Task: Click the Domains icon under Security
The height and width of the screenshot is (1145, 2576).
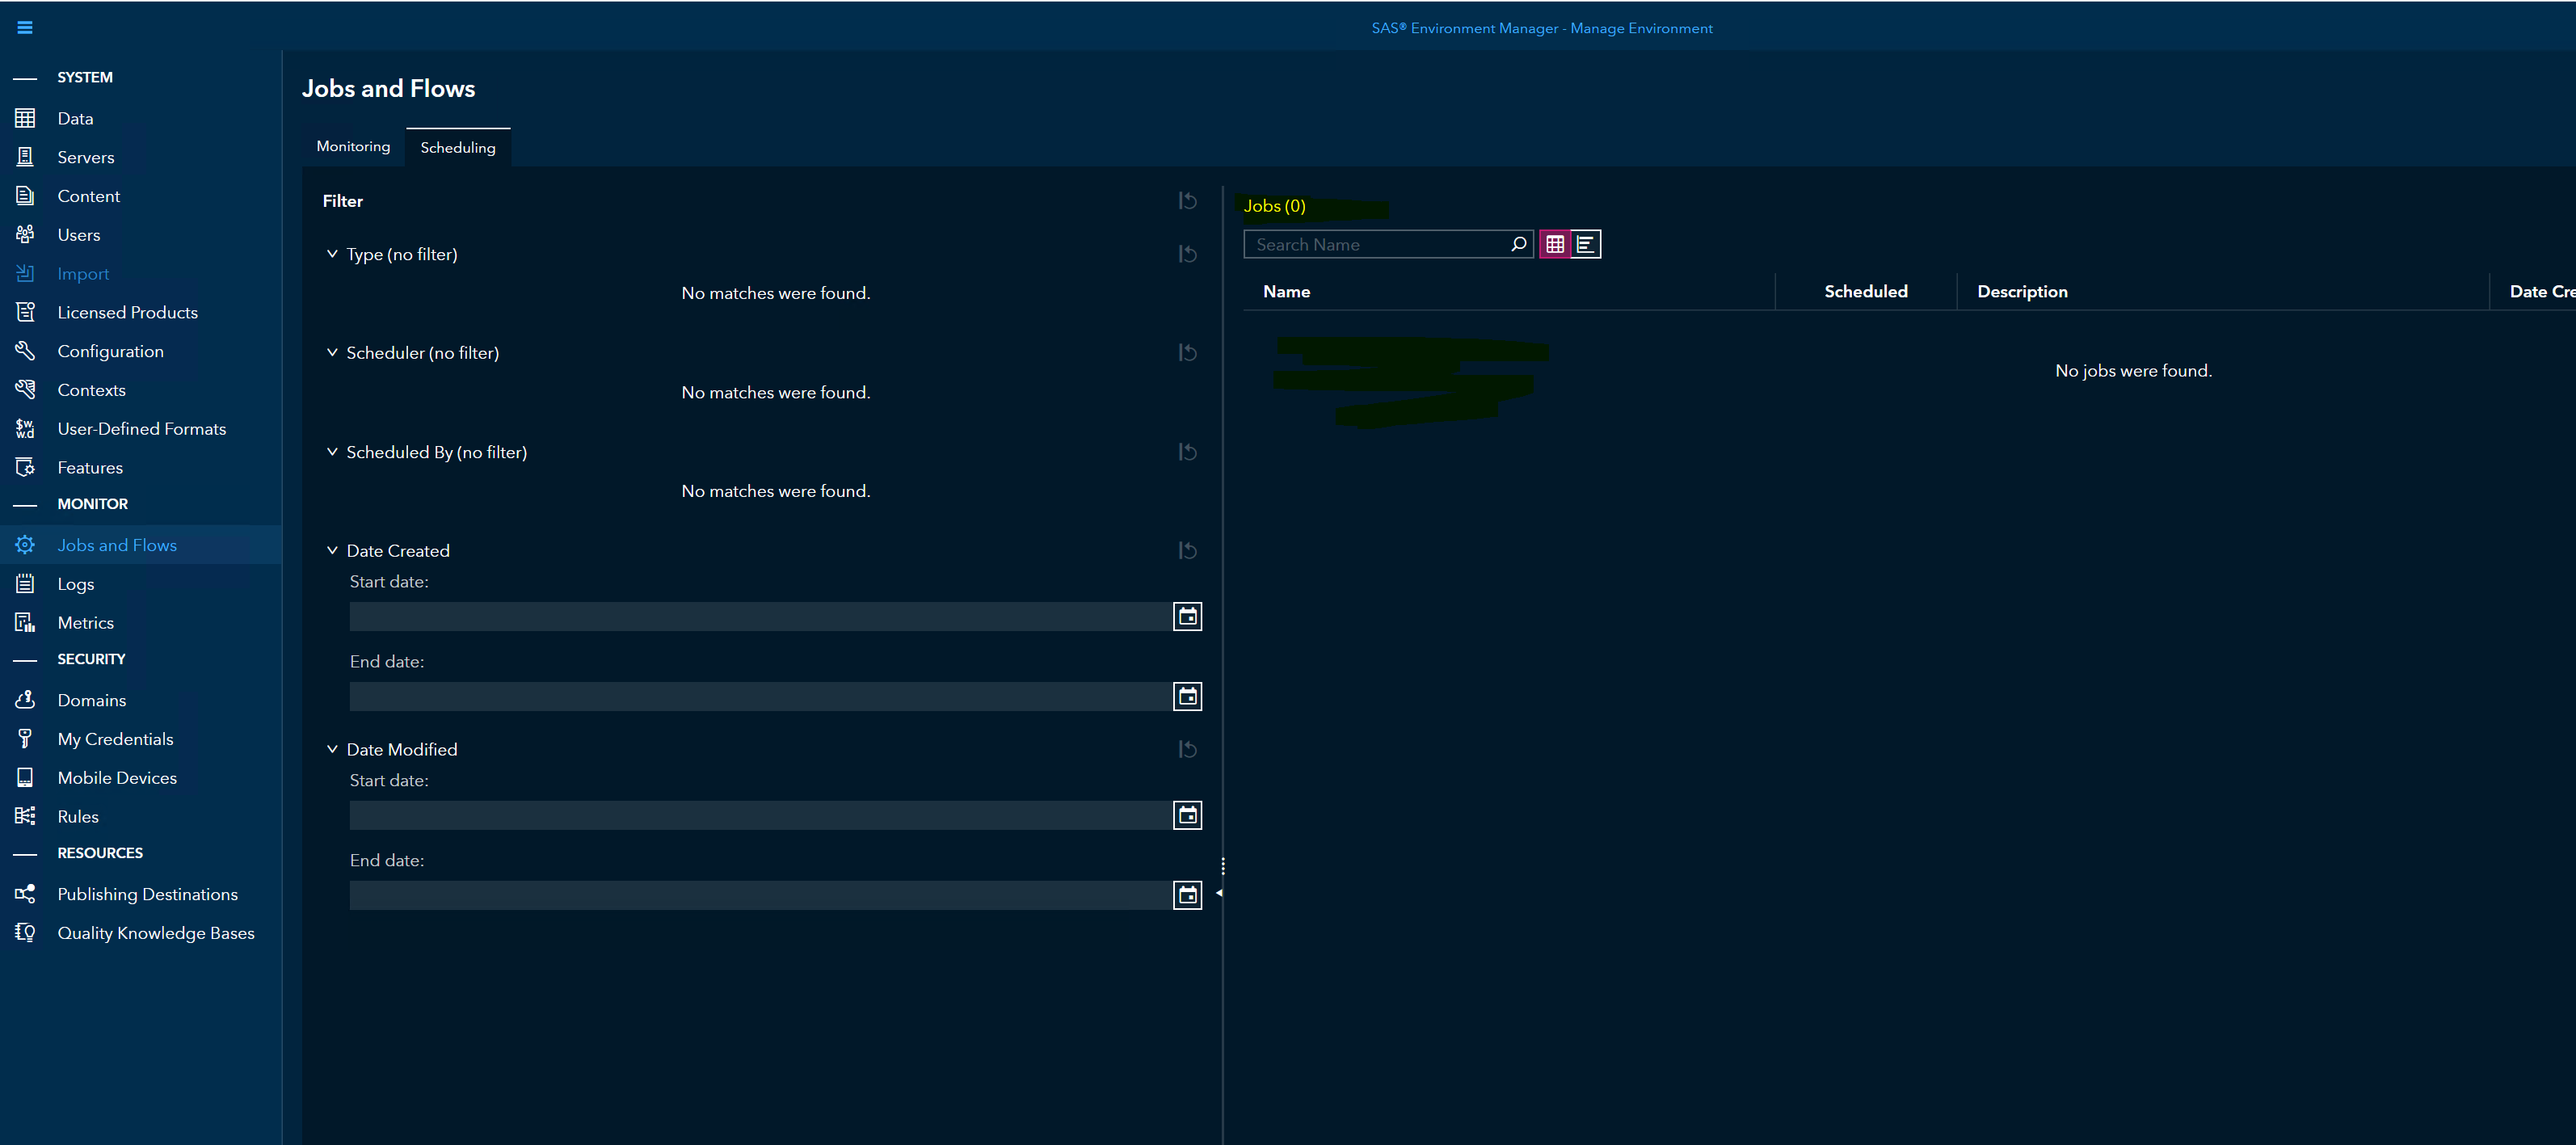Action: click(x=25, y=700)
